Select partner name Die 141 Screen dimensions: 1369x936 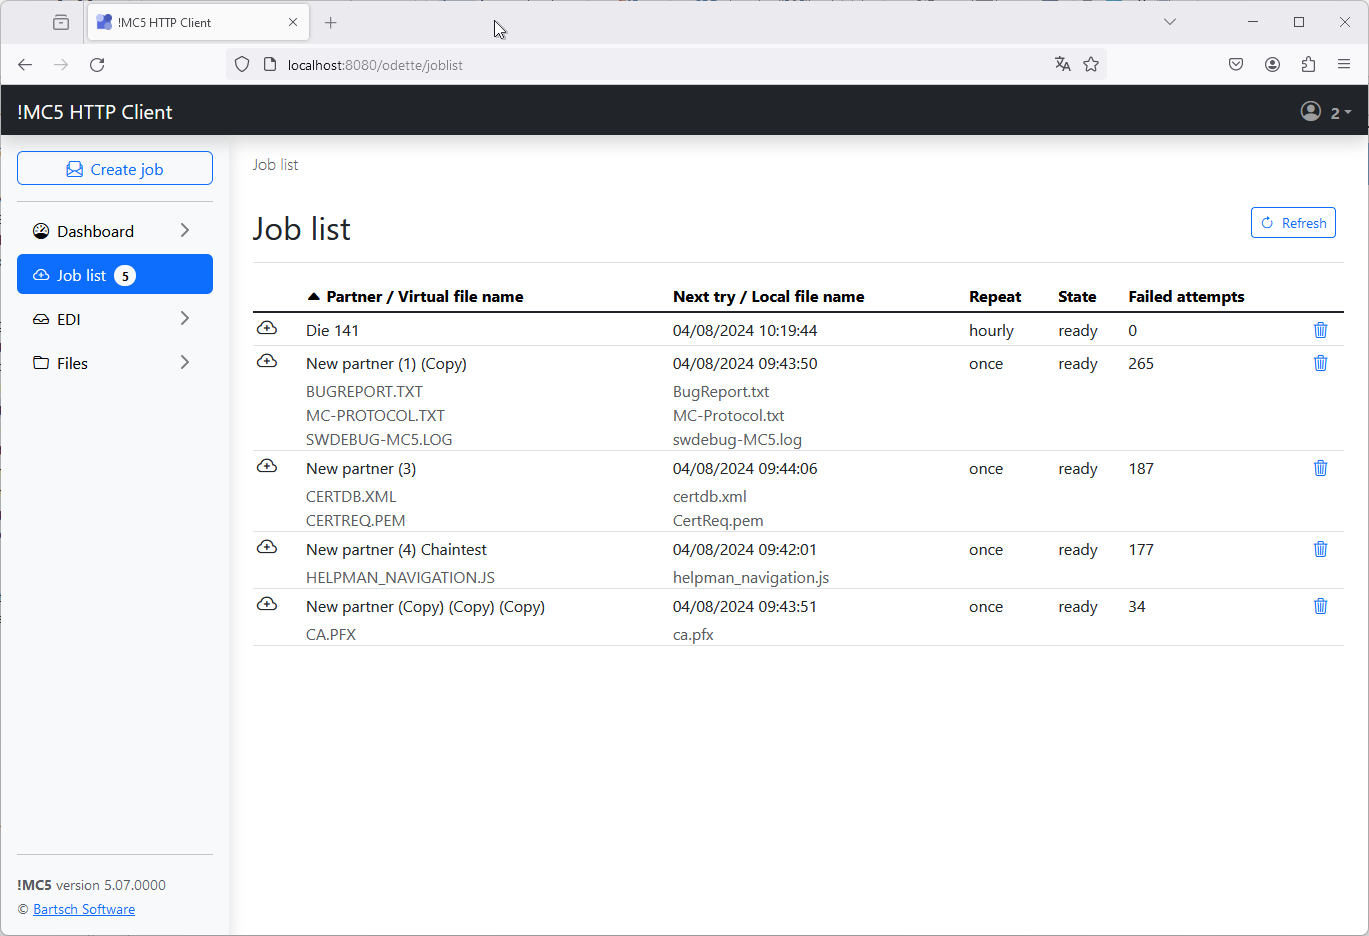coord(332,330)
